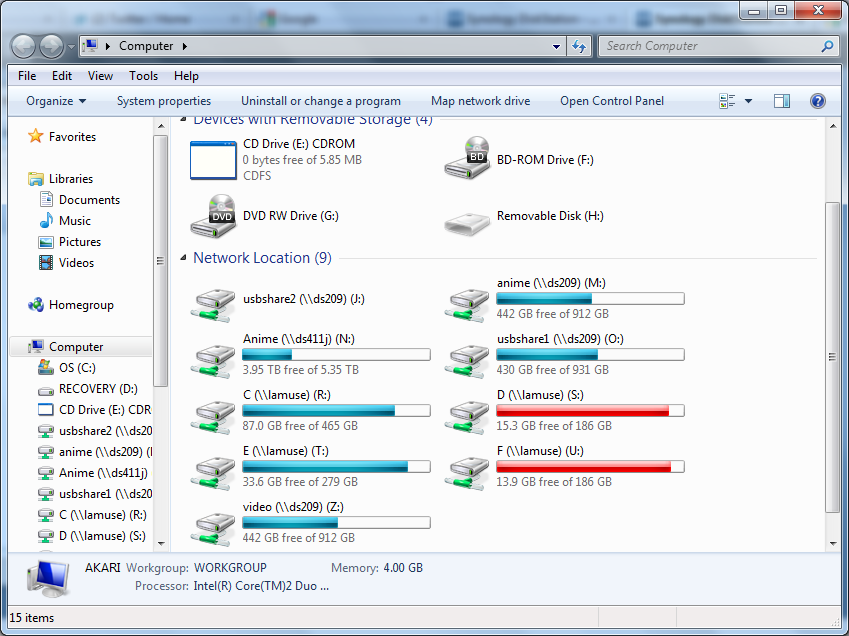Select the BD-ROM Drive (F:) icon
This screenshot has width=849, height=636.
(x=467, y=158)
